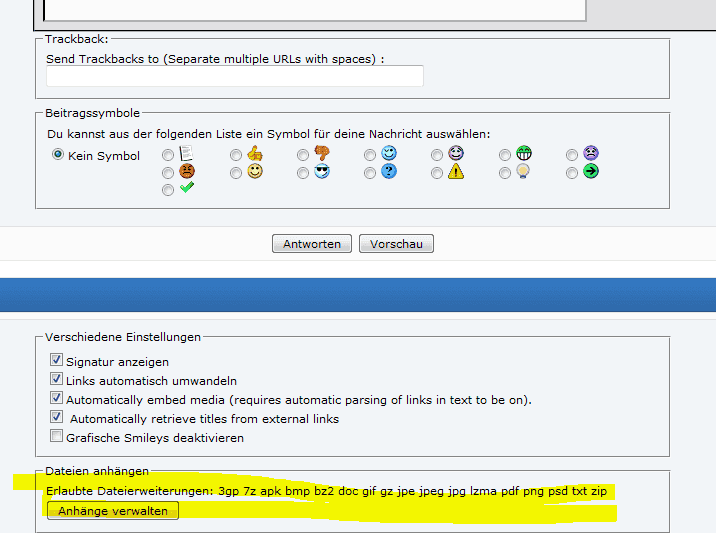Click the Erlaubte Dateierweiterungen file types text

click(x=326, y=491)
